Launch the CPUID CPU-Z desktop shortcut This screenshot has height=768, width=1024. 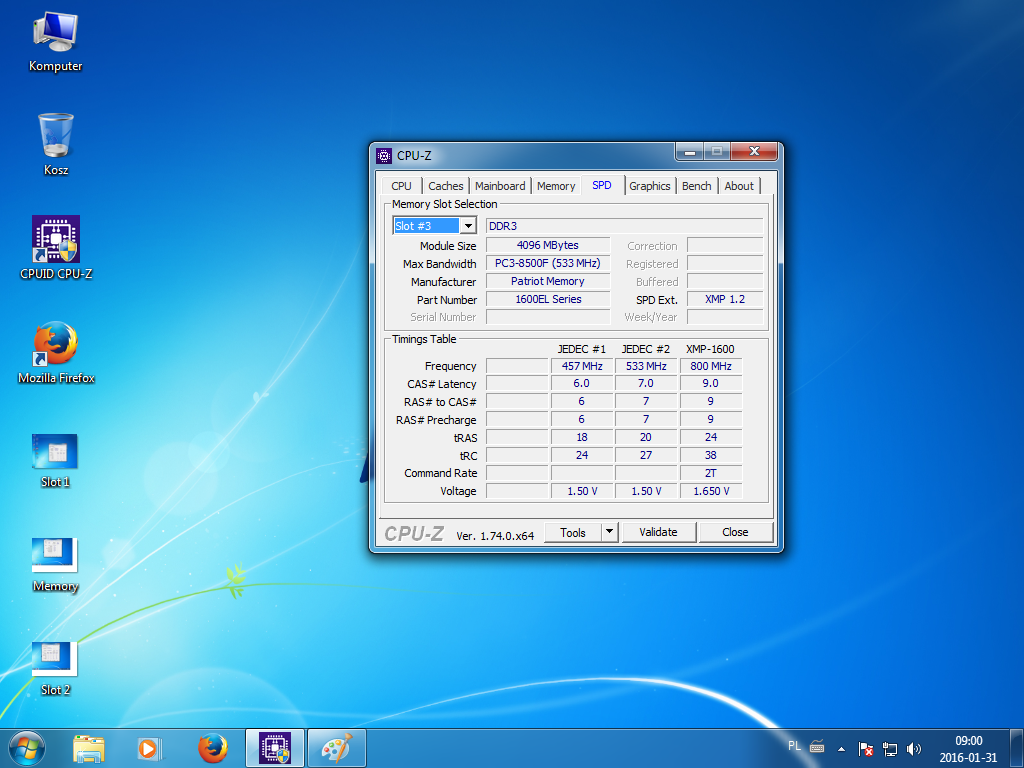click(x=55, y=240)
